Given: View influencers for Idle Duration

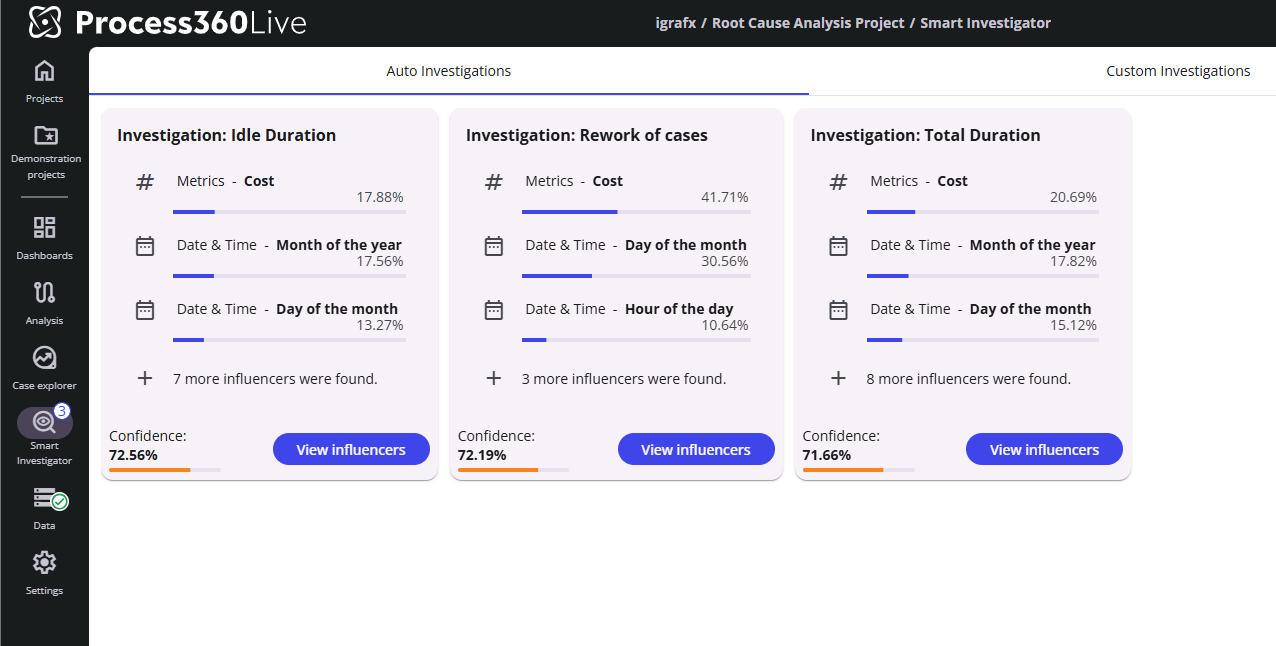Looking at the screenshot, I should coord(351,450).
